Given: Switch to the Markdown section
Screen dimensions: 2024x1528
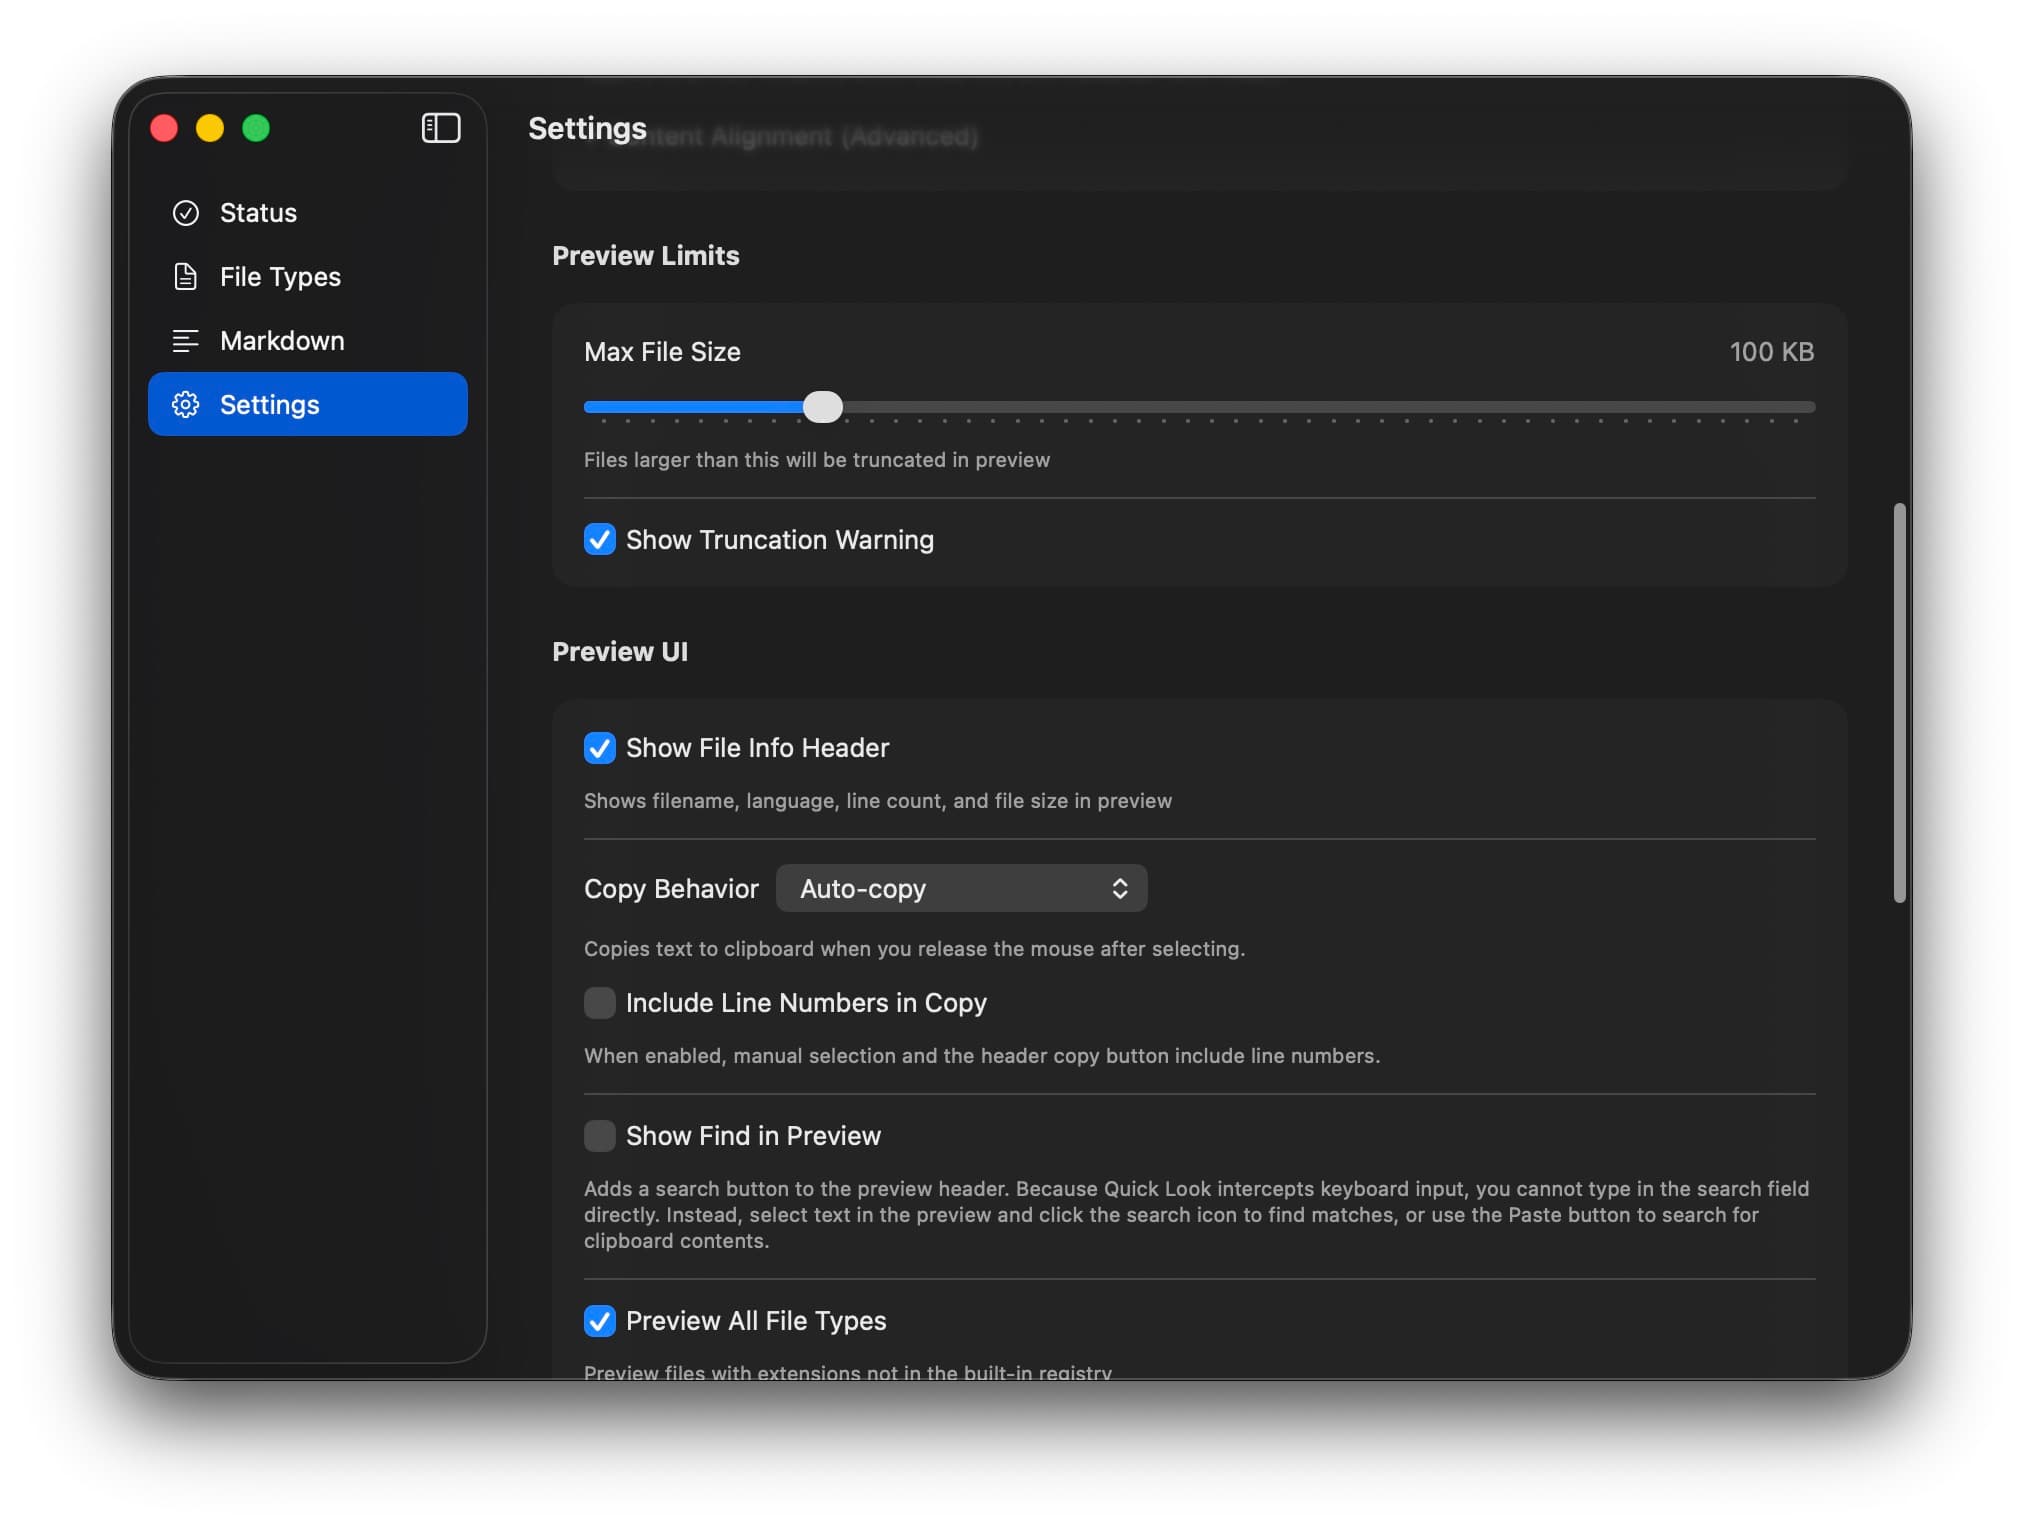Looking at the screenshot, I should point(283,341).
